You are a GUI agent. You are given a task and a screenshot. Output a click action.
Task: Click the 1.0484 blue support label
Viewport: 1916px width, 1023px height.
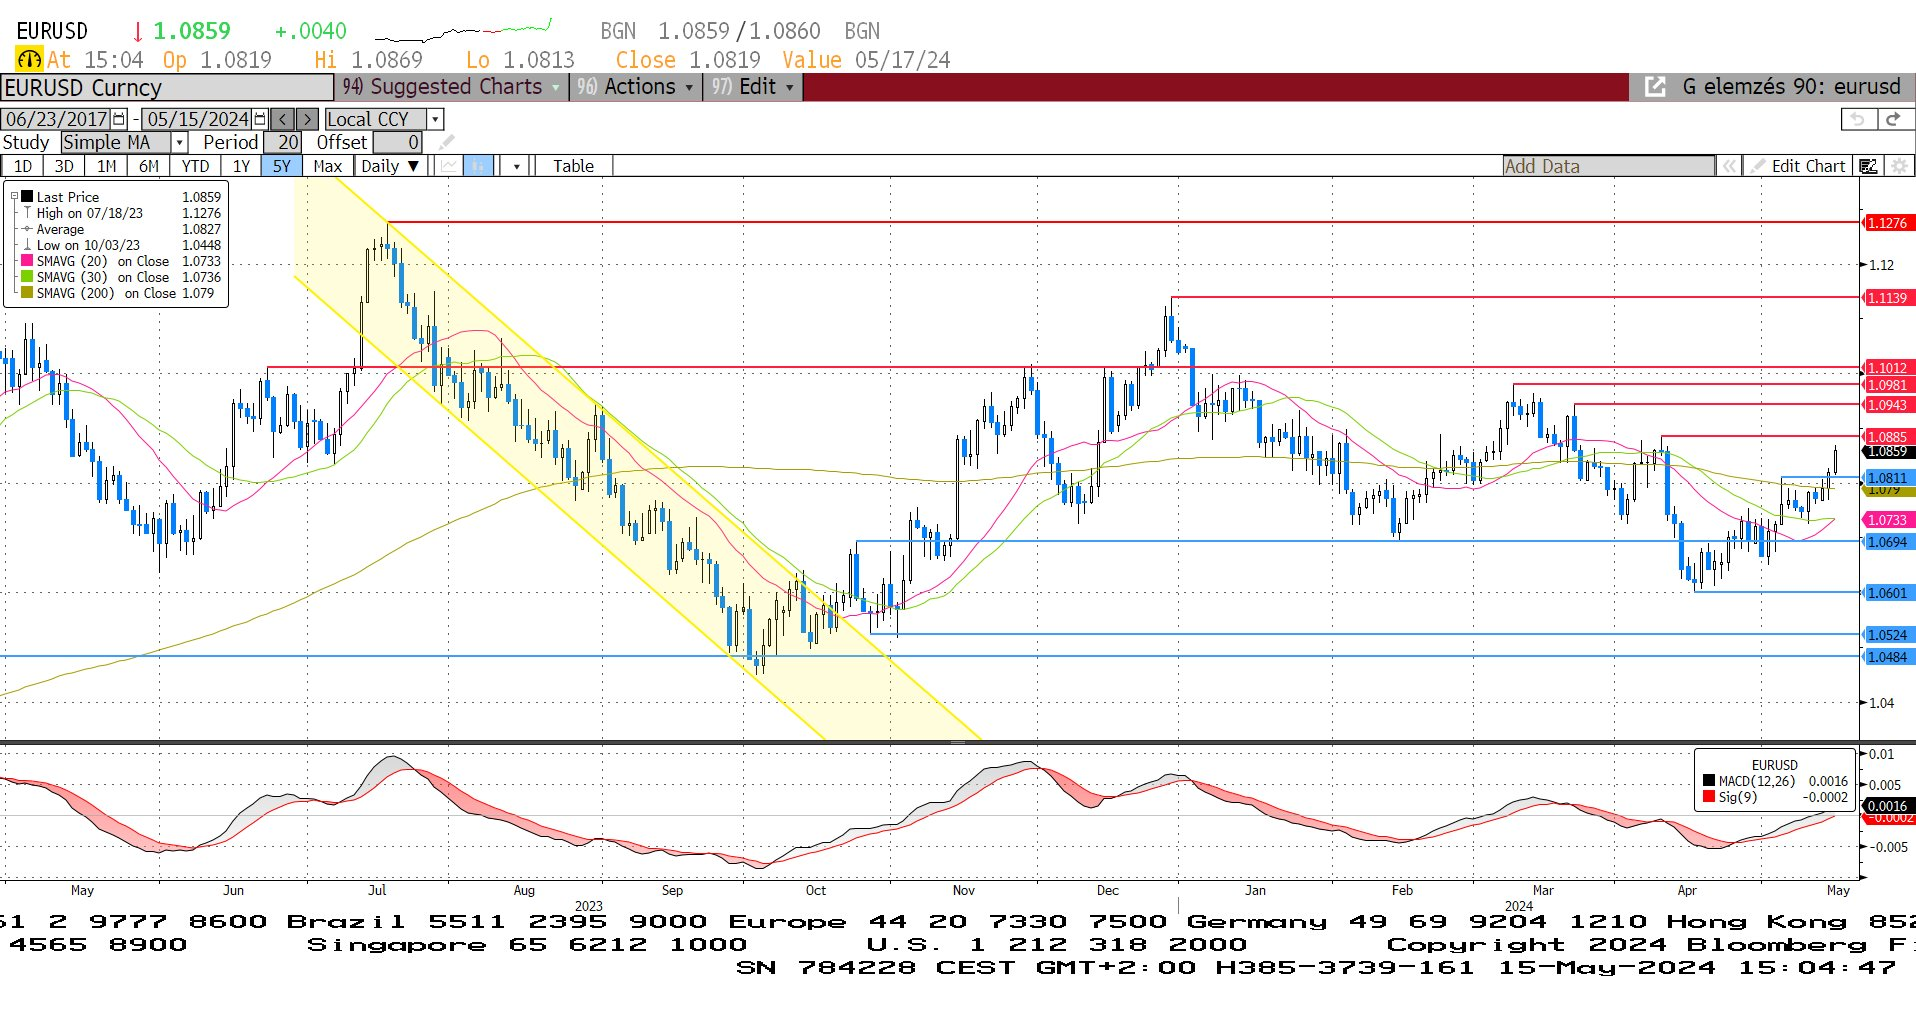(1887, 657)
